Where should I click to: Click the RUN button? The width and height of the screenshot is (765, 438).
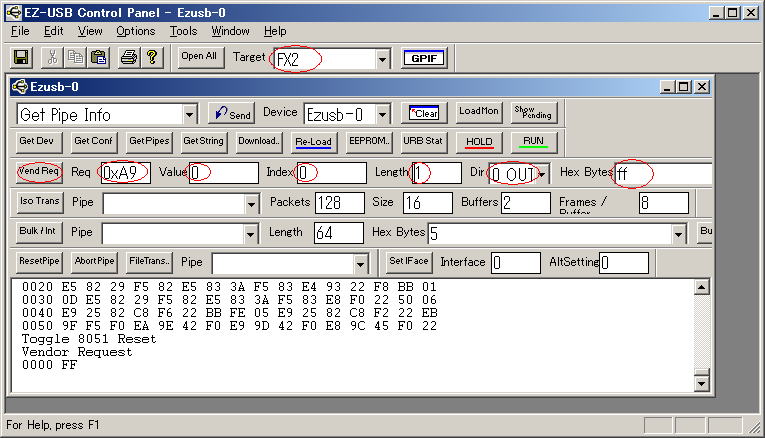coord(533,142)
